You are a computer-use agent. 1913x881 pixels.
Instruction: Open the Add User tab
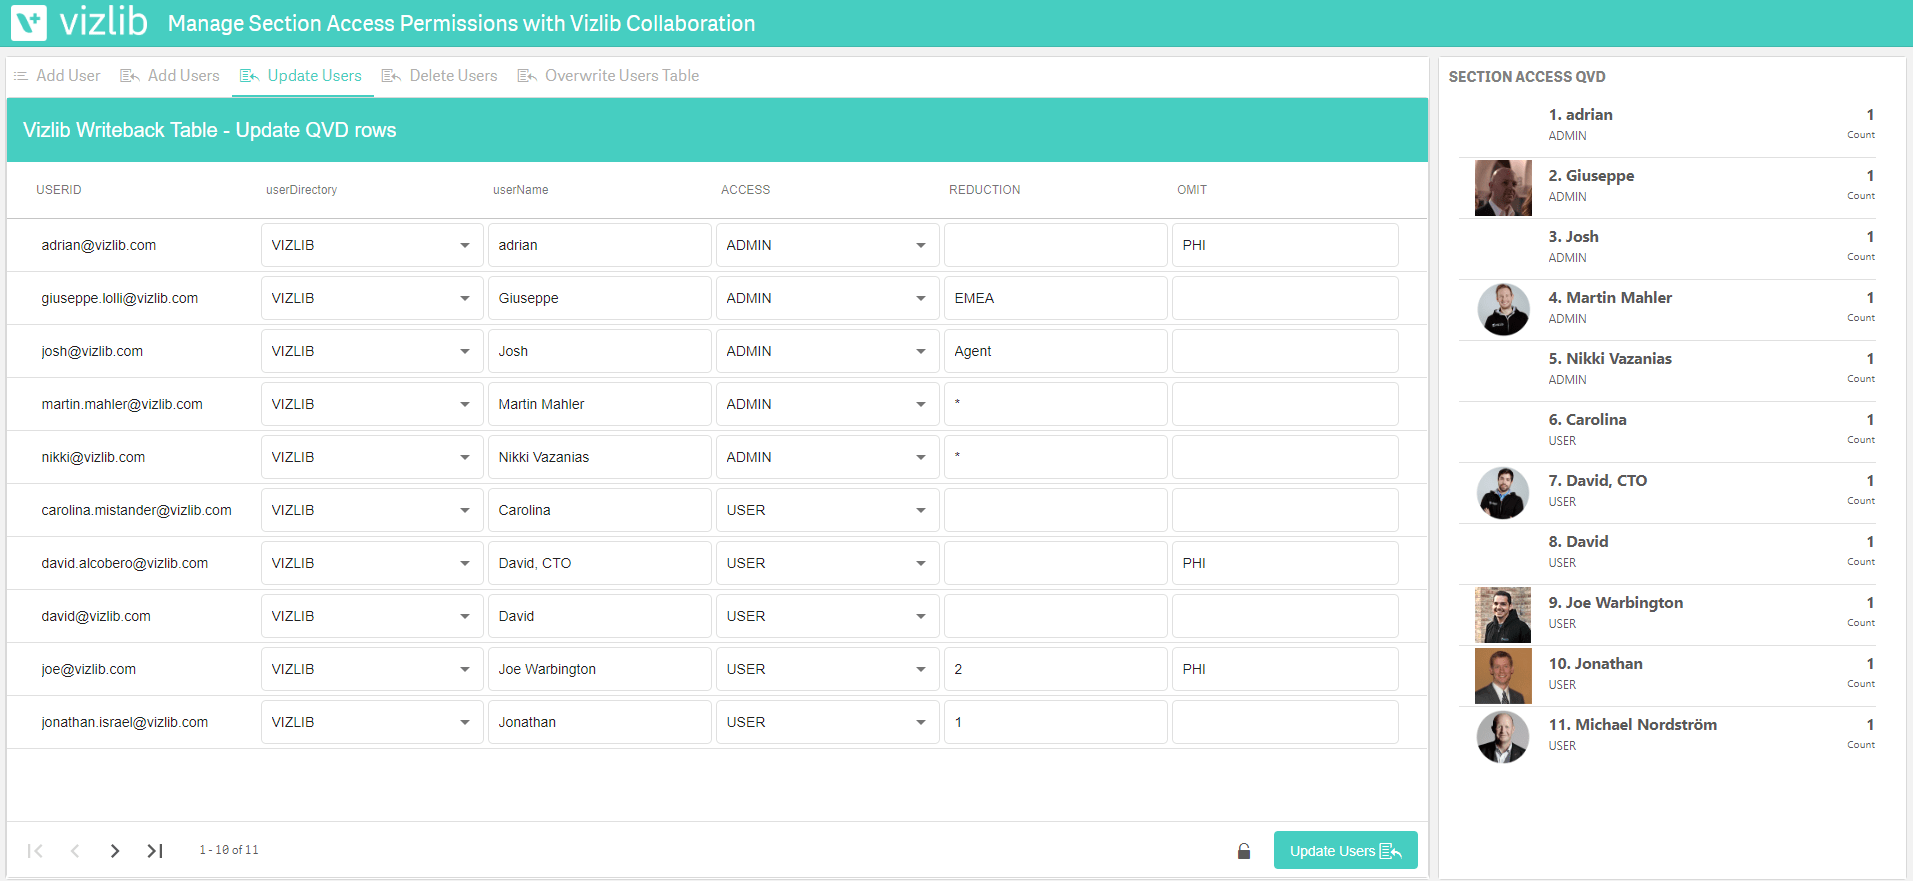pos(57,76)
